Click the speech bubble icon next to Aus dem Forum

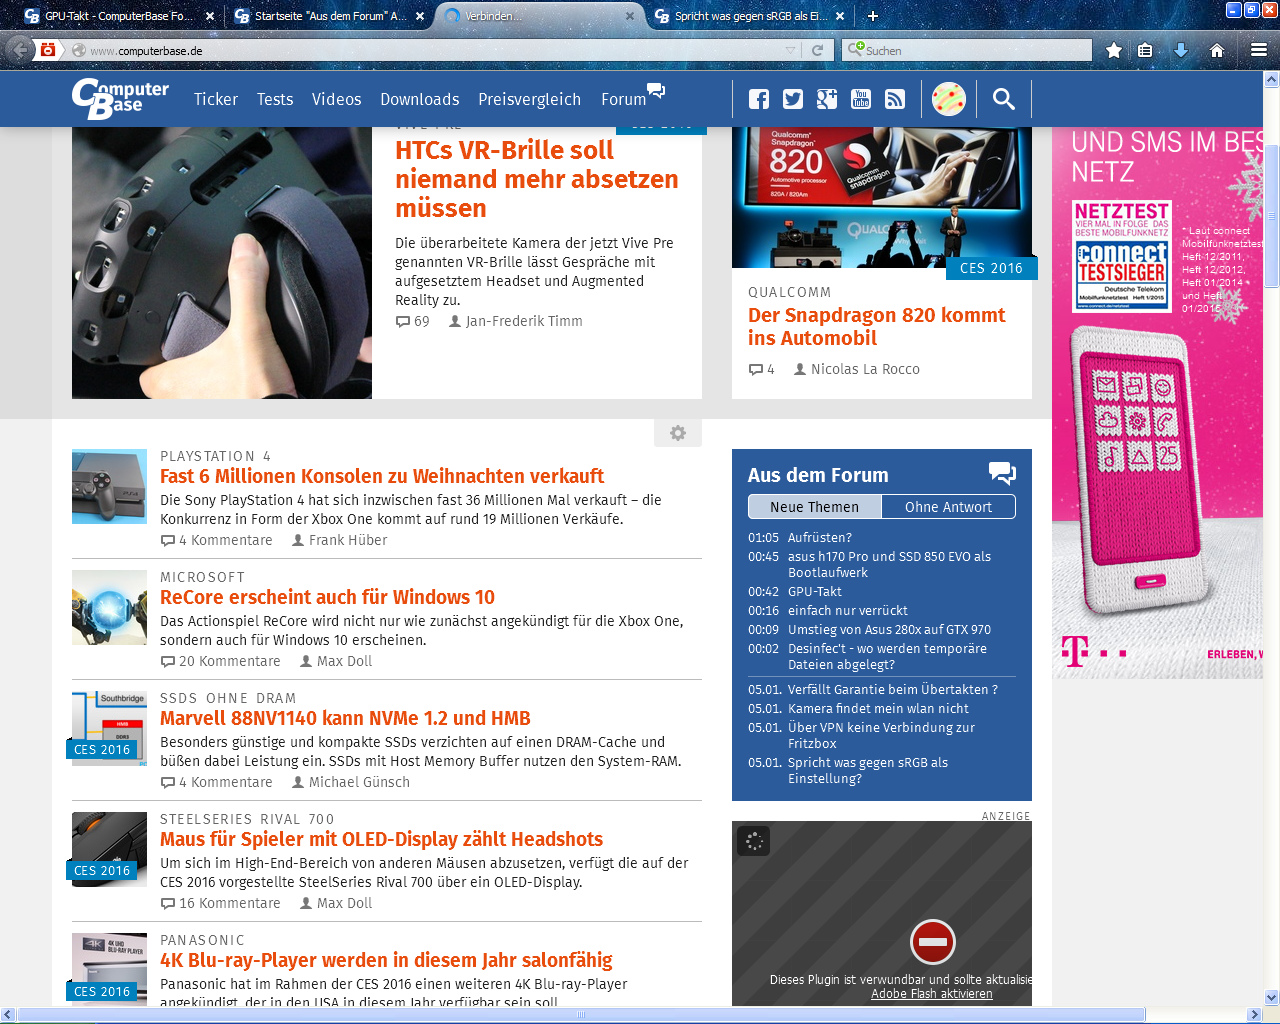(x=1002, y=473)
